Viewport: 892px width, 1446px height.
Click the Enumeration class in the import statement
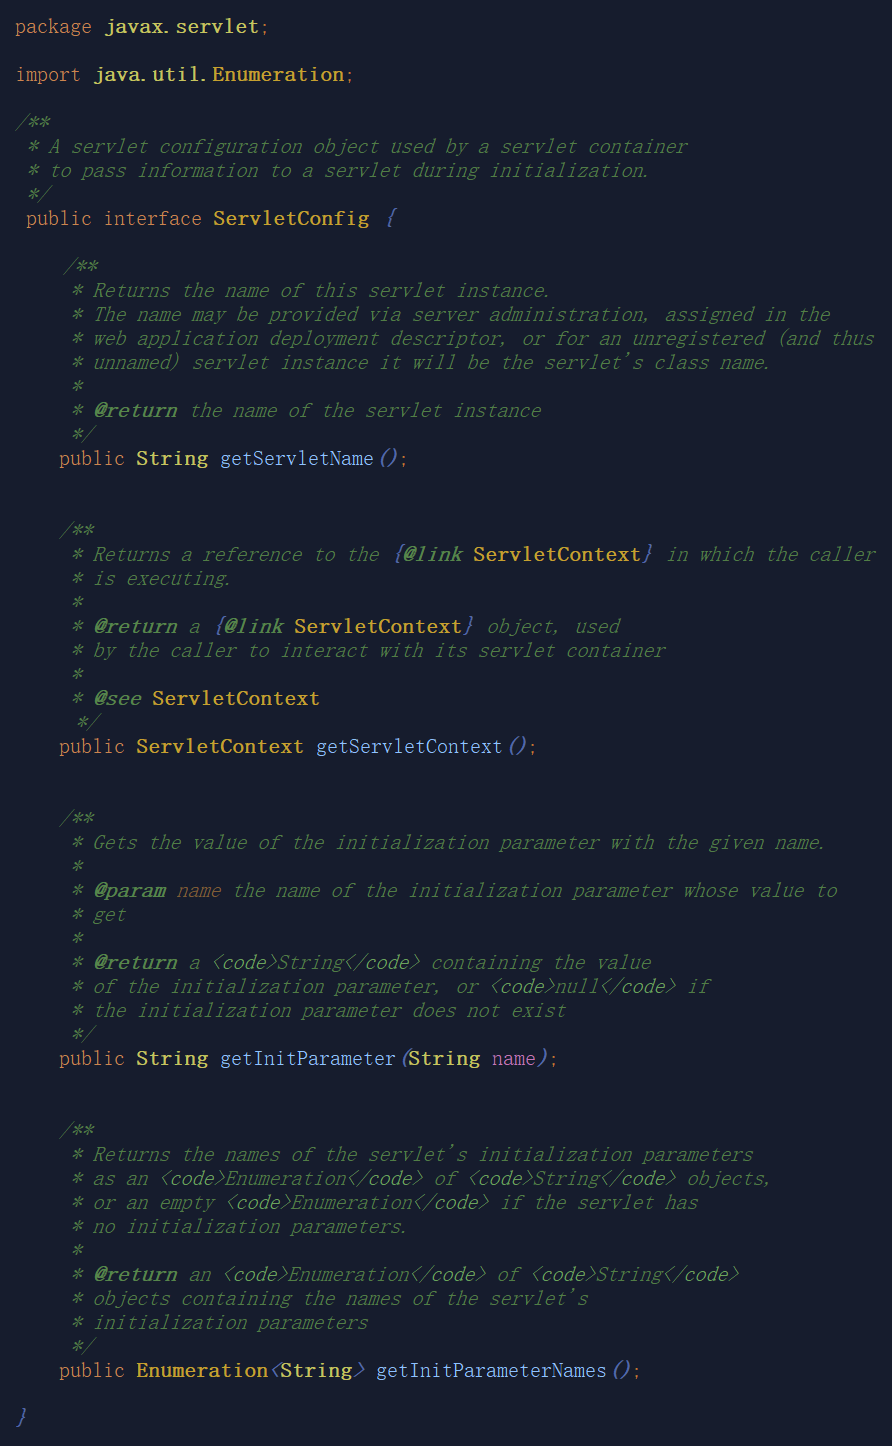278,74
